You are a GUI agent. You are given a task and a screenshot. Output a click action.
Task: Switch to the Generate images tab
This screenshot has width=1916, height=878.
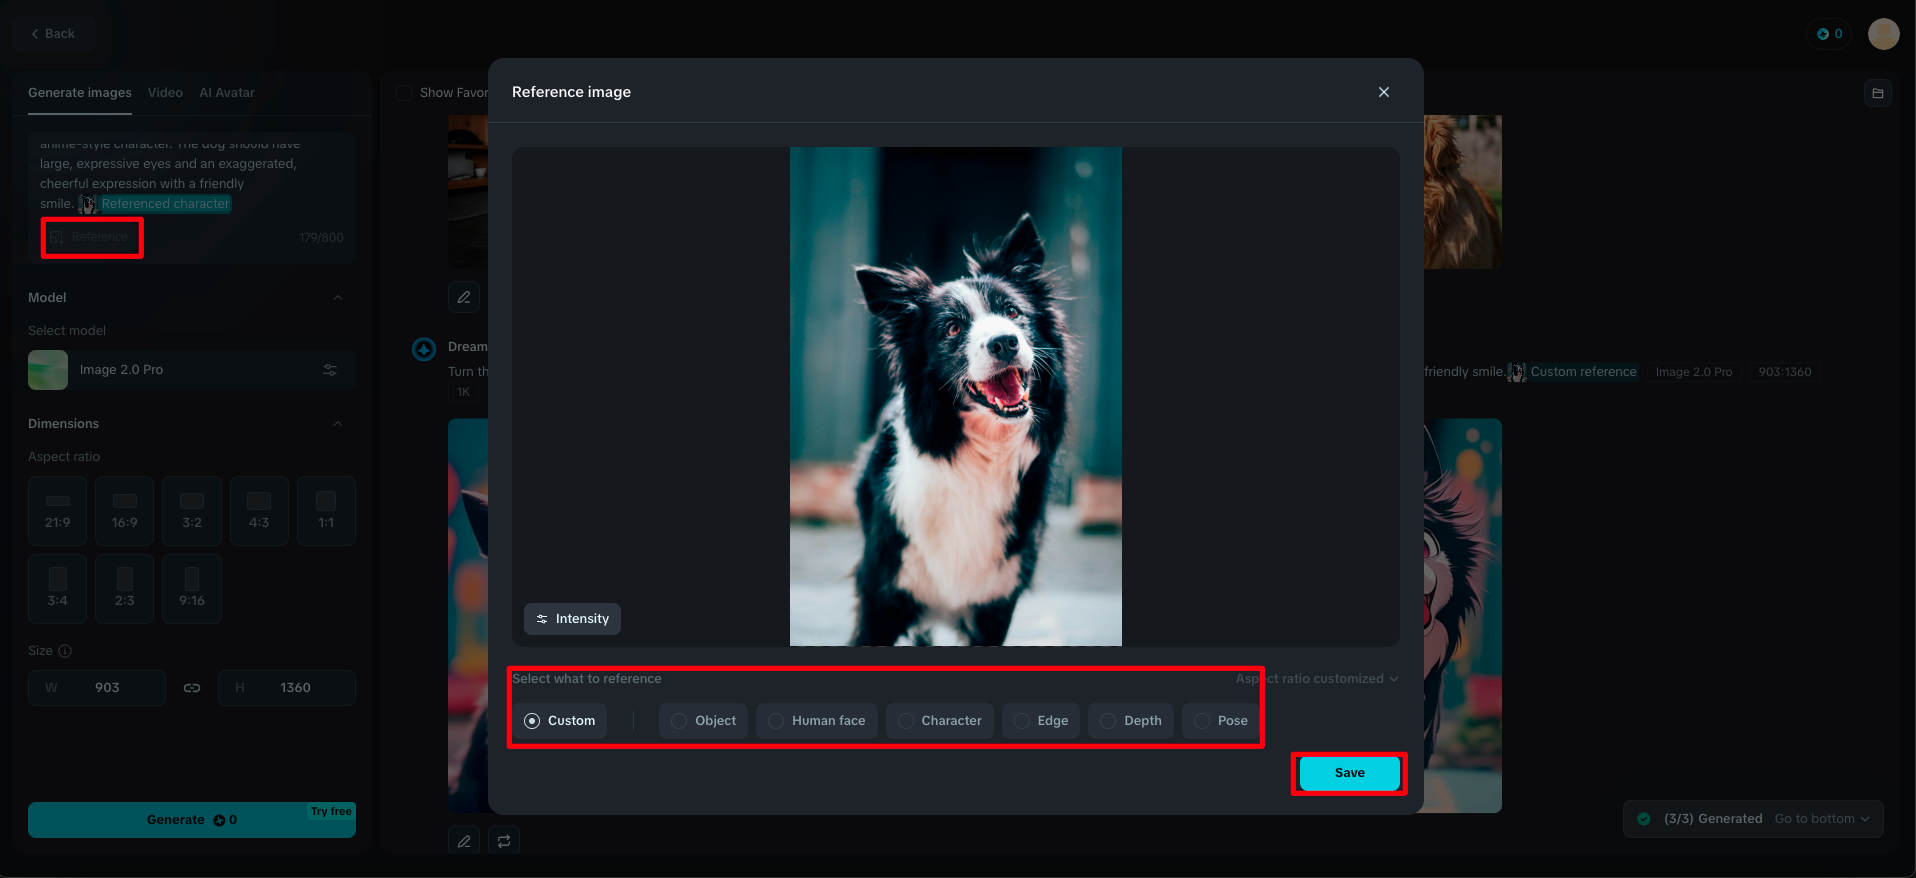80,93
